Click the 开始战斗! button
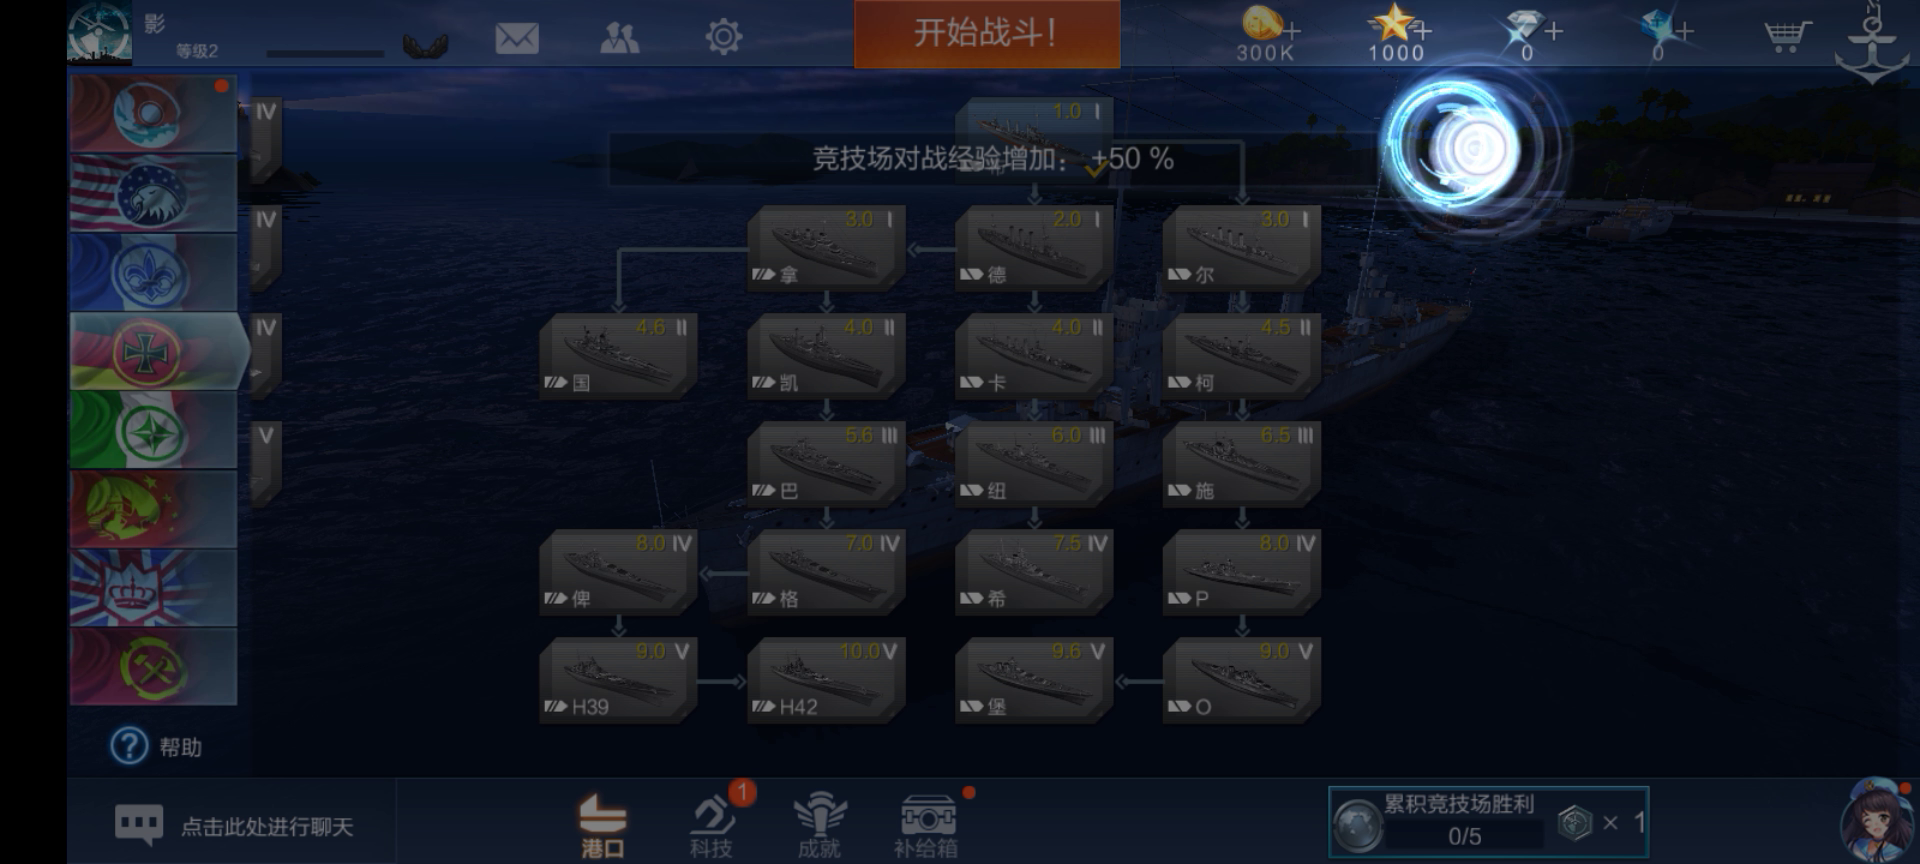This screenshot has height=864, width=1920. [x=986, y=33]
